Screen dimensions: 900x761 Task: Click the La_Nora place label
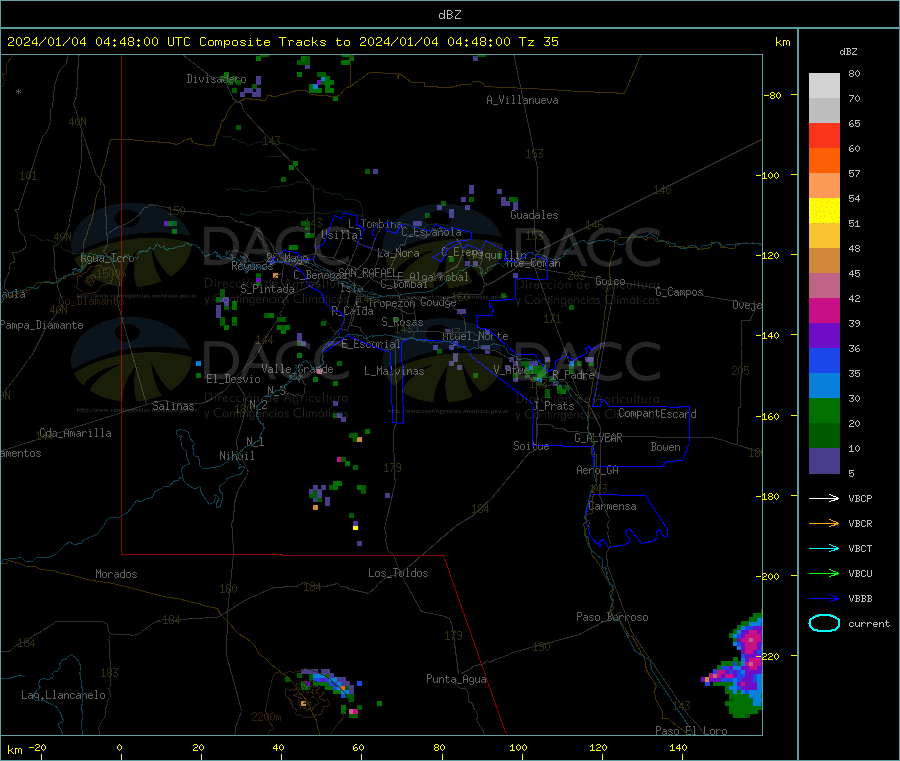point(398,253)
